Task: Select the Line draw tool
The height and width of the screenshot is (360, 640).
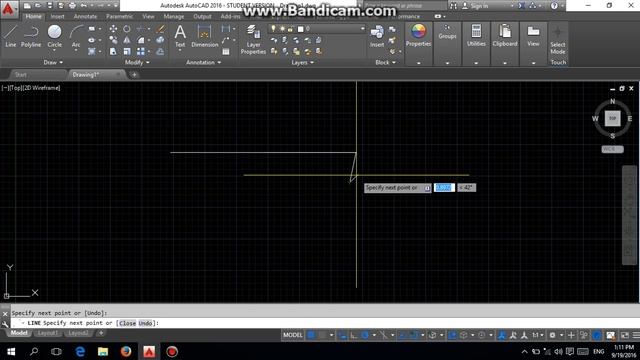Action: [11, 36]
